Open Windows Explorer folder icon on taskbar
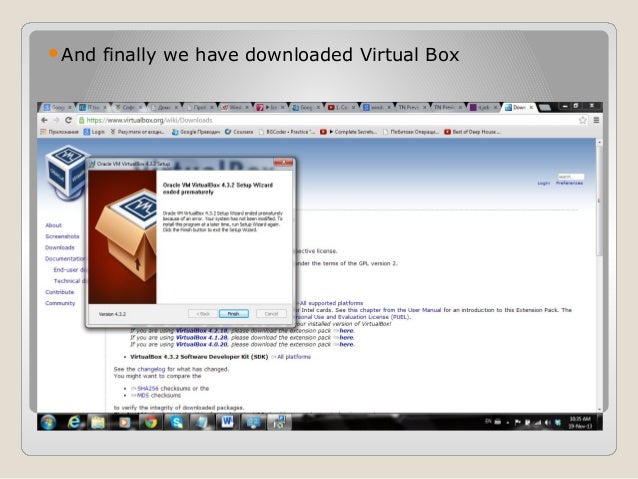Viewport: 638px width, 479px height. coord(98,422)
